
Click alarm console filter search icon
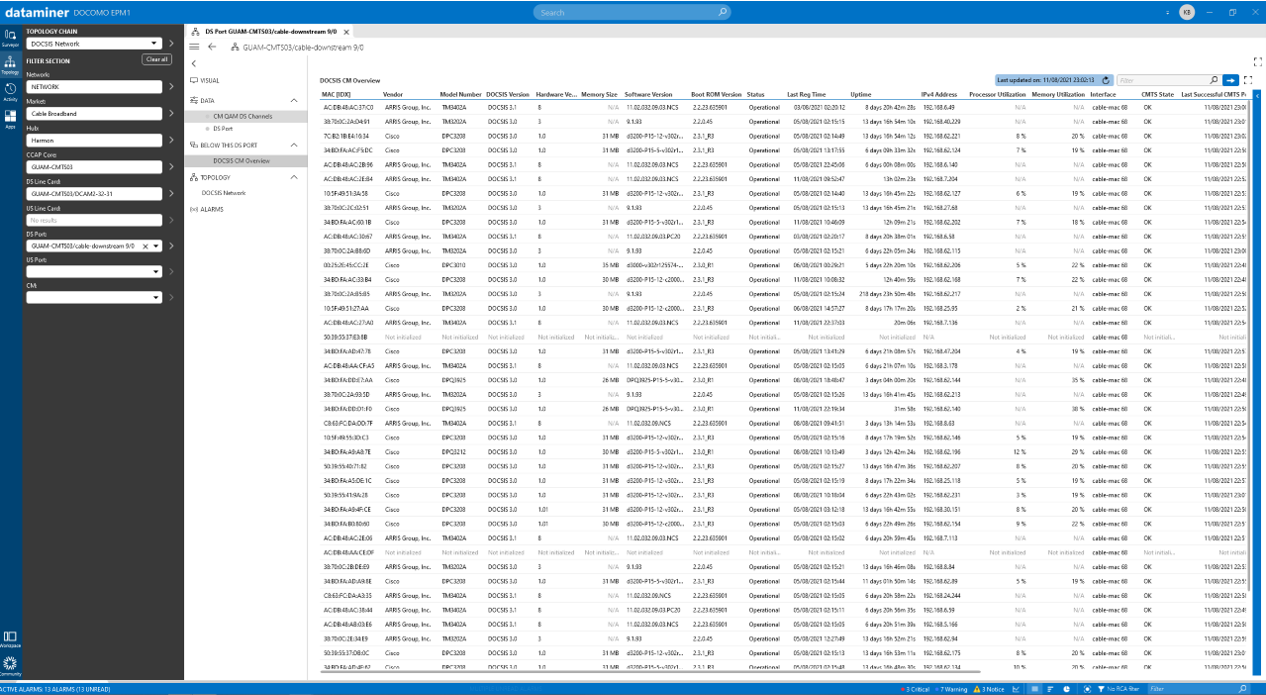(x=1243, y=689)
